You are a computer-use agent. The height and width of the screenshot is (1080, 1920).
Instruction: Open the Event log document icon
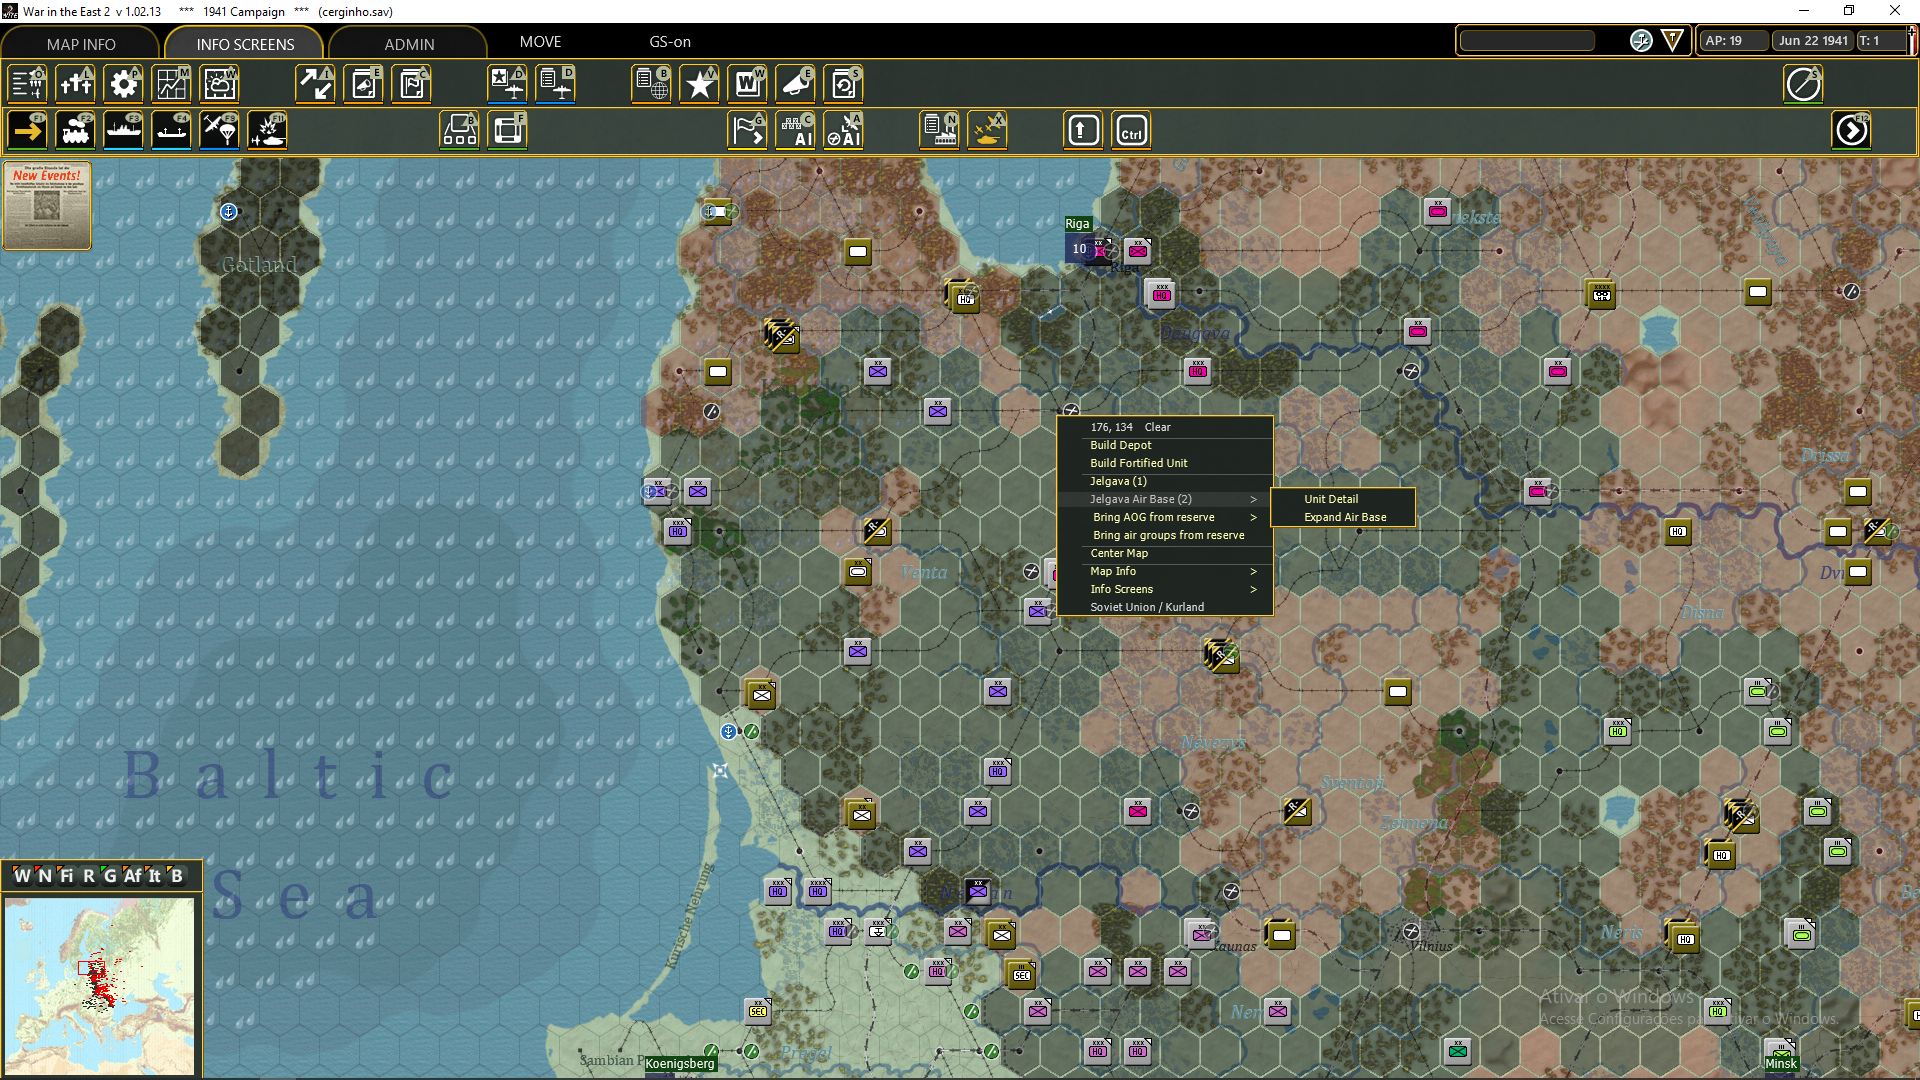[x=364, y=84]
